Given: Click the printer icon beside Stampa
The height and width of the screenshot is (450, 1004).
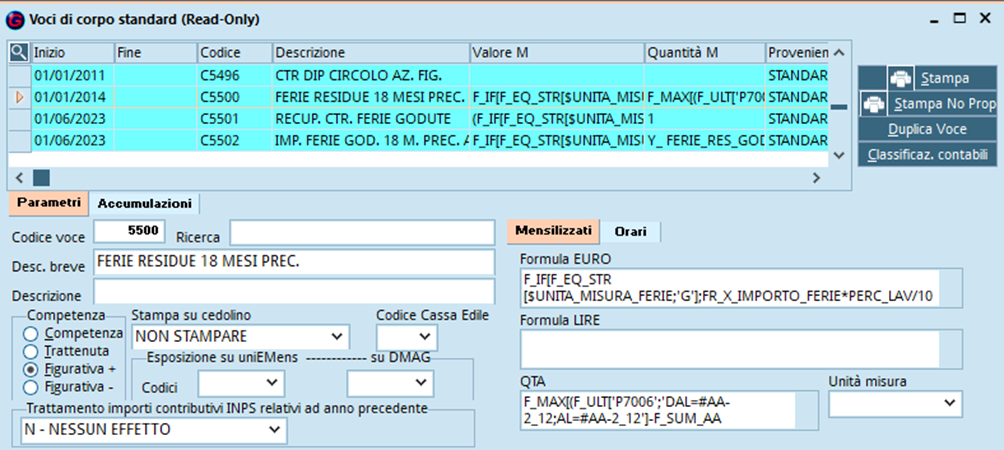Looking at the screenshot, I should tap(901, 78).
